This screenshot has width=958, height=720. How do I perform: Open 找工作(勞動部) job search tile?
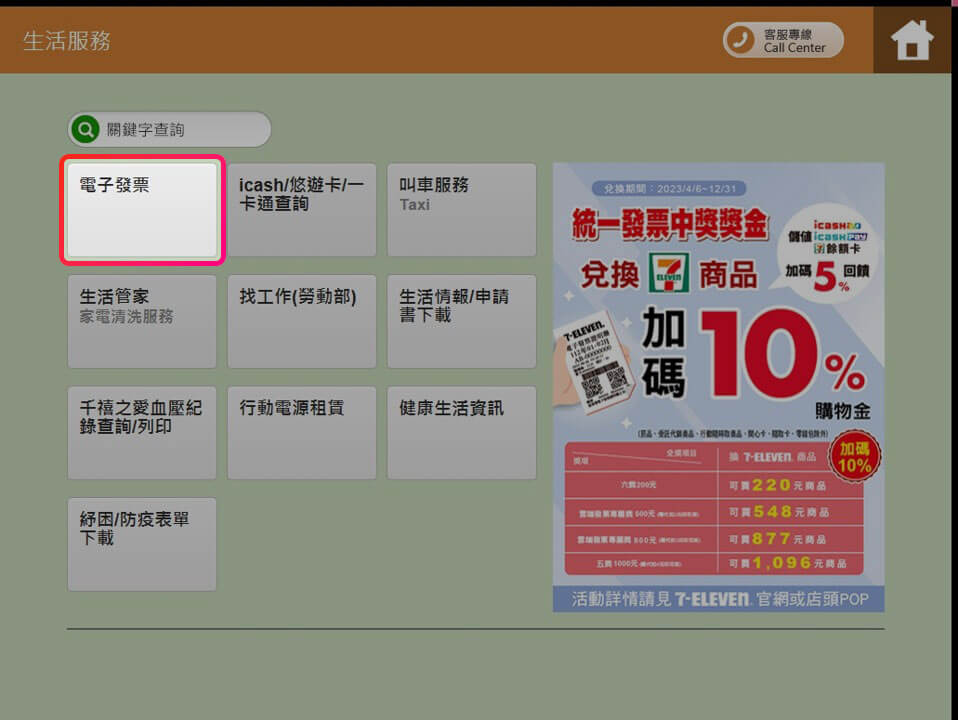[x=302, y=321]
